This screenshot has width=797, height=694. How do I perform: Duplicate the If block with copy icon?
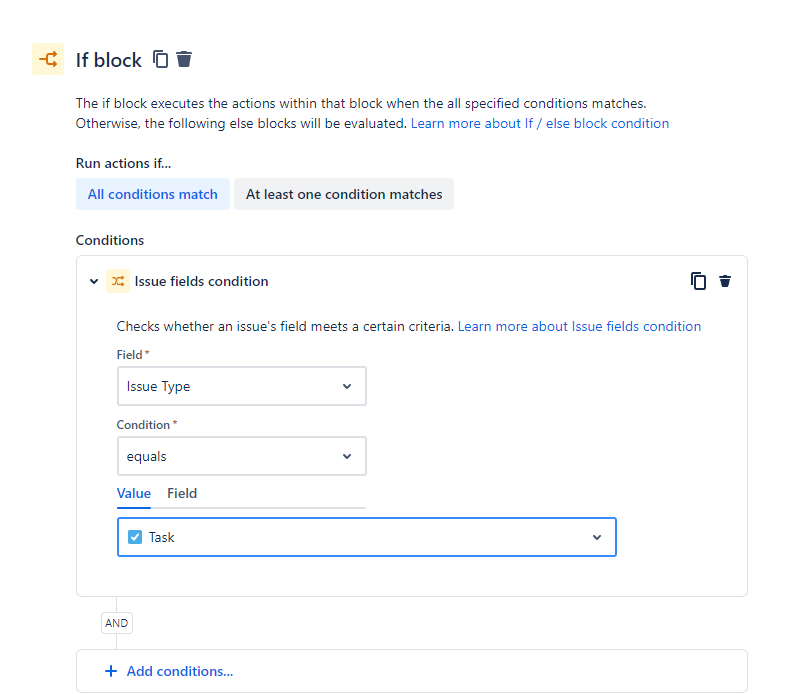[x=160, y=59]
